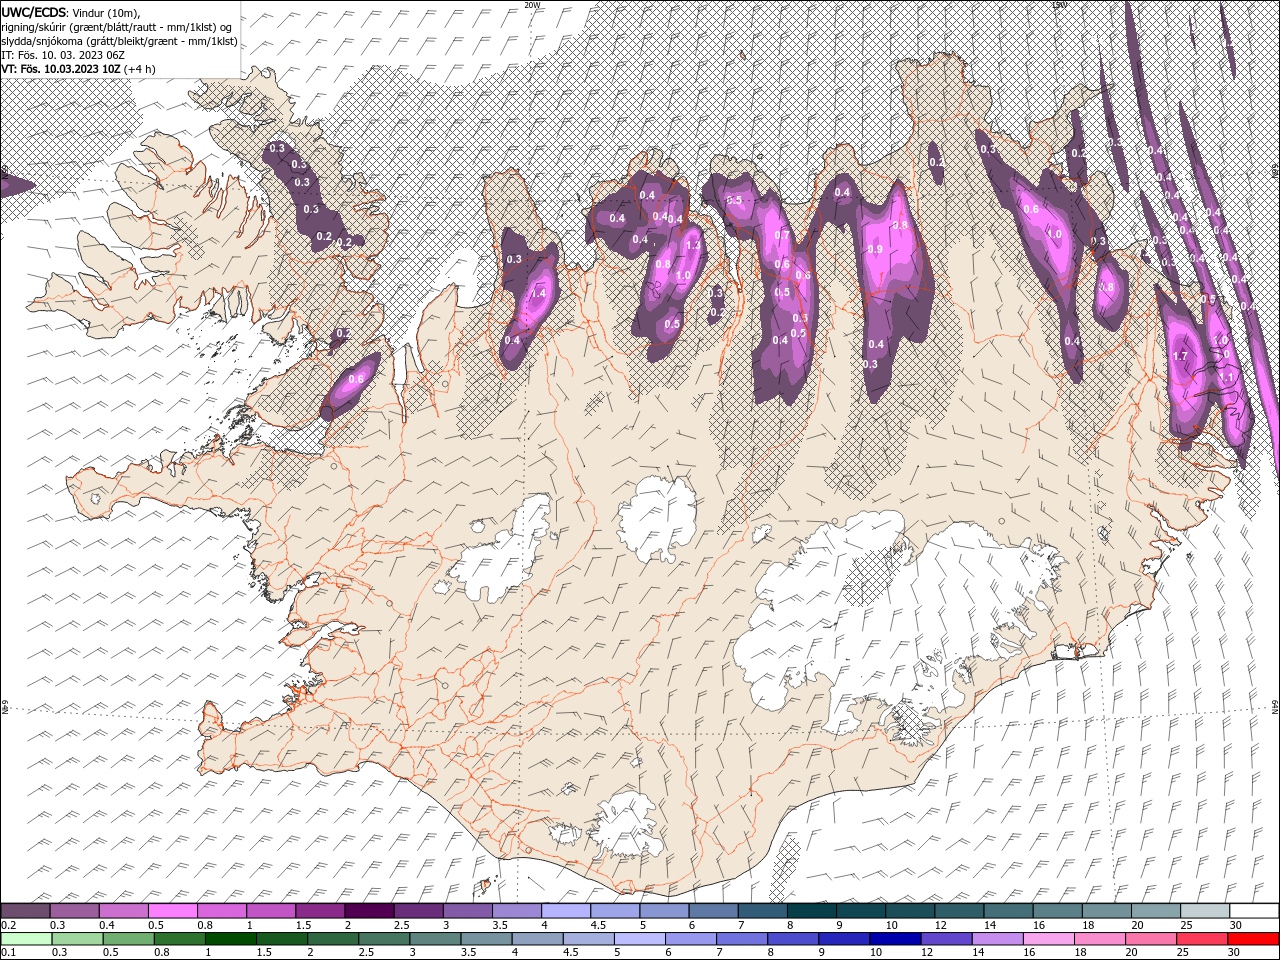The width and height of the screenshot is (1280, 960).
Task: Pick the darkest purple 2 swatch in top legend
Action: tap(369, 911)
